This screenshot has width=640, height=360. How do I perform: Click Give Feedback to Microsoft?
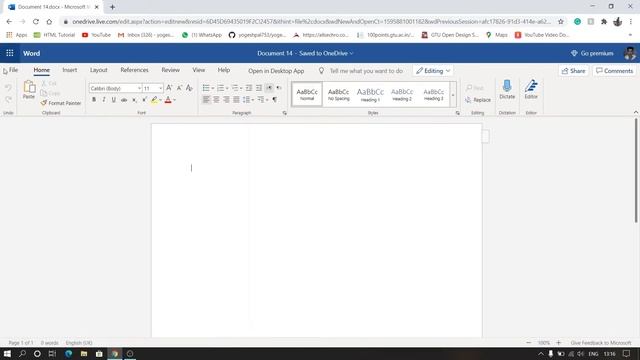601,343
